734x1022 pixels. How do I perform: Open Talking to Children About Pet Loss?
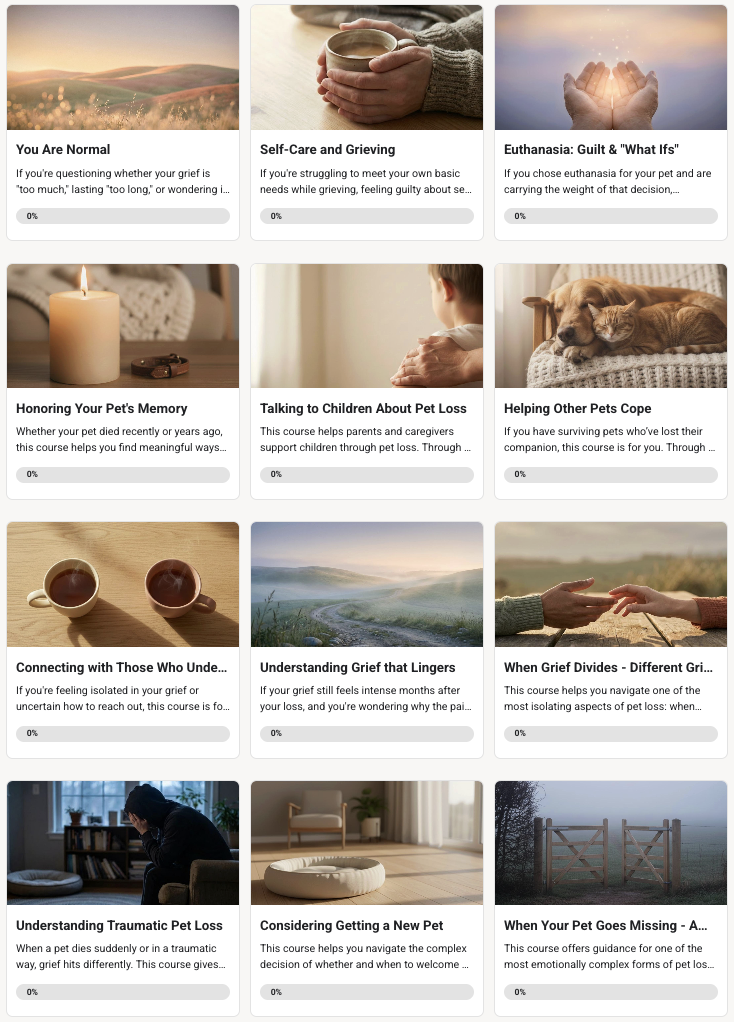point(363,408)
